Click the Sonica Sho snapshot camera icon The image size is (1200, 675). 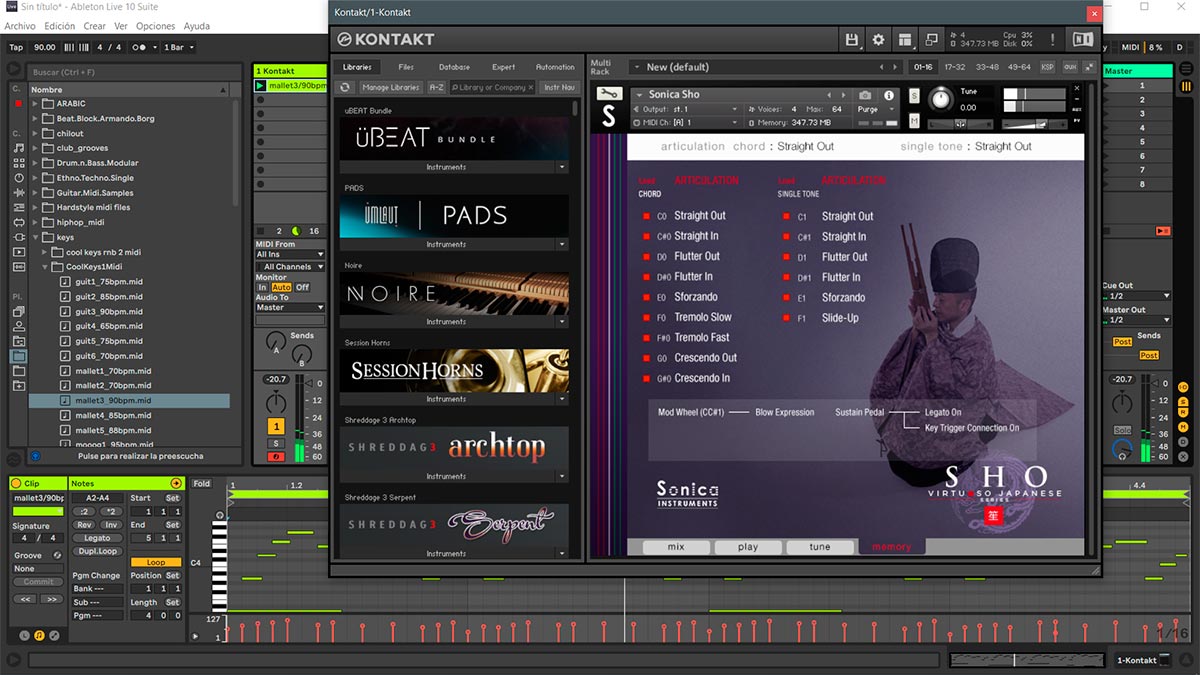point(865,95)
